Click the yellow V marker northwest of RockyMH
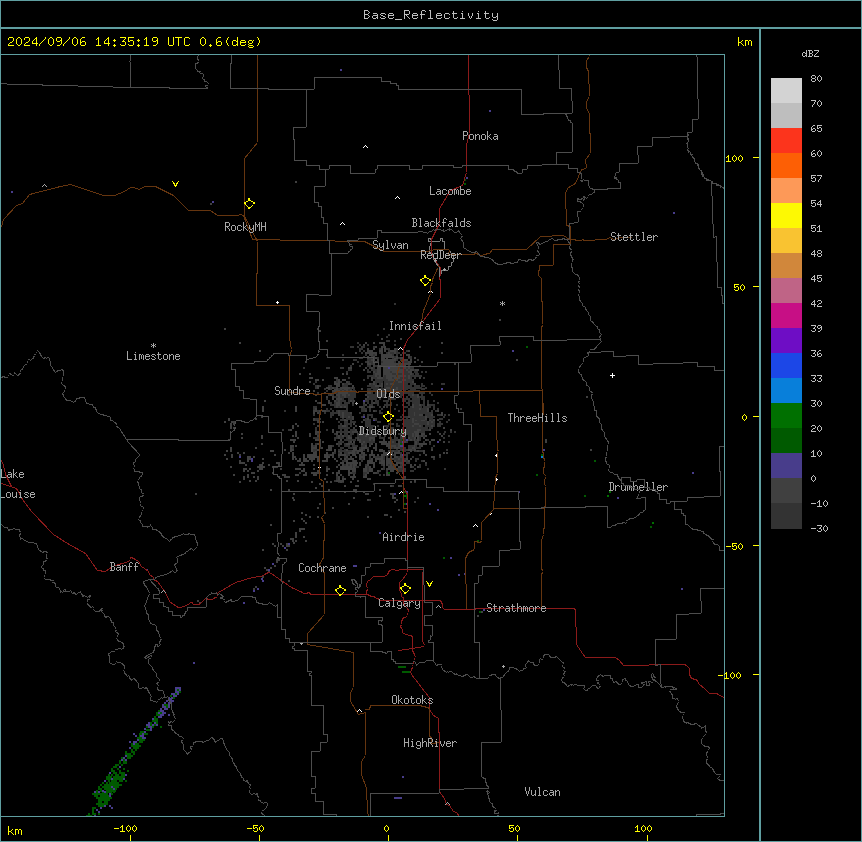 [175, 184]
